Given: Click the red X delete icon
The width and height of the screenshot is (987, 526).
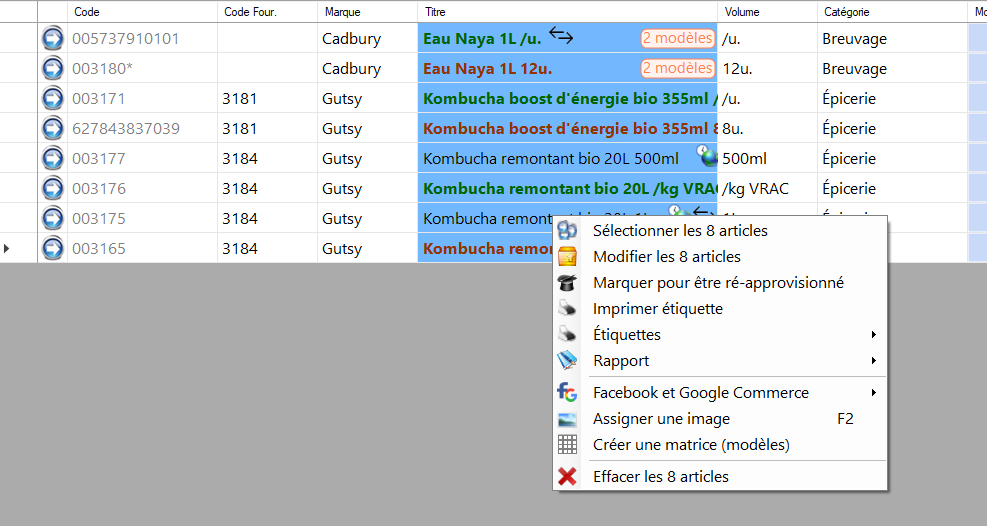Looking at the screenshot, I should pos(567,476).
